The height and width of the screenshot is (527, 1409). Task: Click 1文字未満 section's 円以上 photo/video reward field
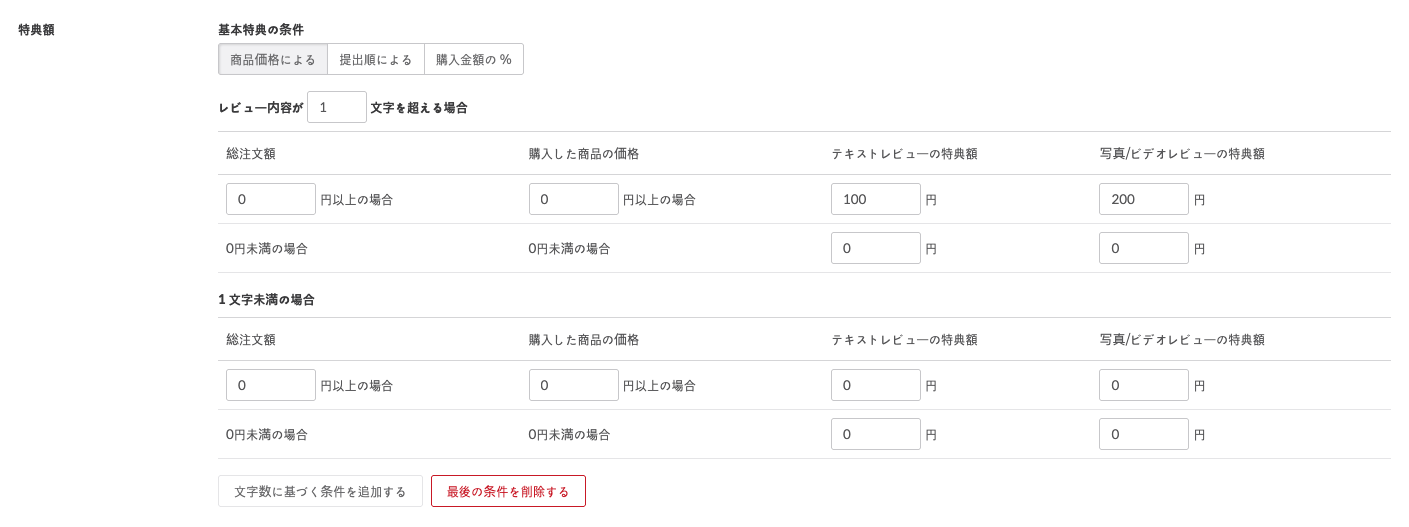[1144, 385]
